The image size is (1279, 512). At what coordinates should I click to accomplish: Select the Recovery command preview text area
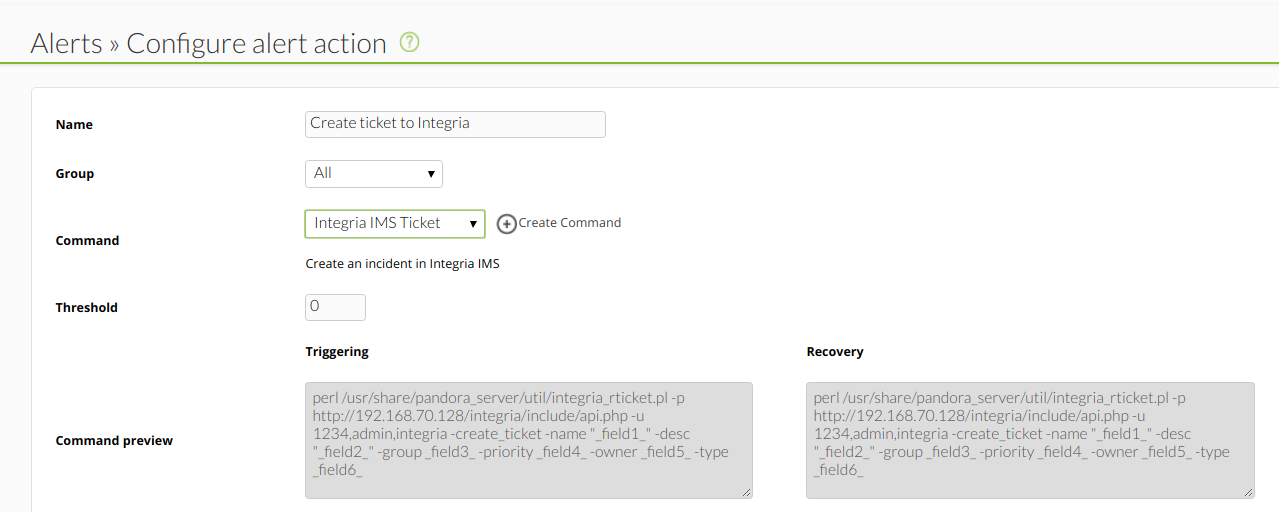tap(1030, 440)
